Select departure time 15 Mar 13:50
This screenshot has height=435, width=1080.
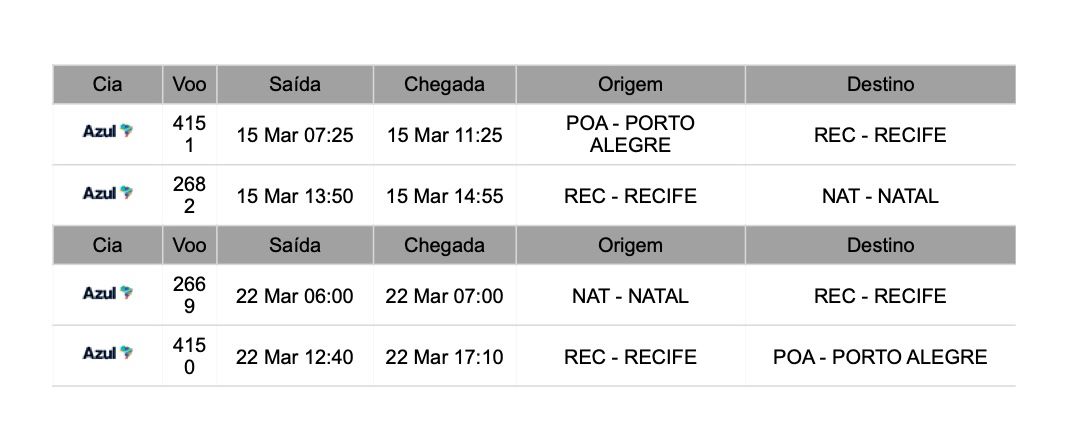tap(295, 196)
